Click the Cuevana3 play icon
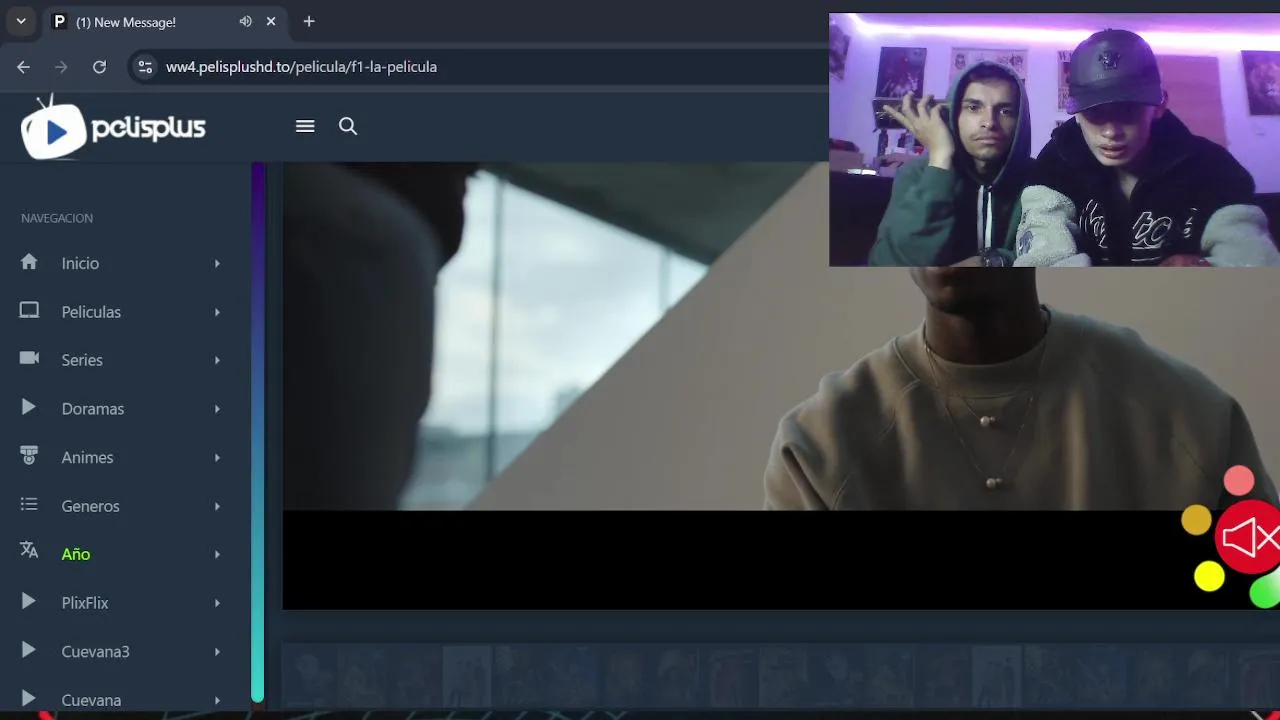 29,650
